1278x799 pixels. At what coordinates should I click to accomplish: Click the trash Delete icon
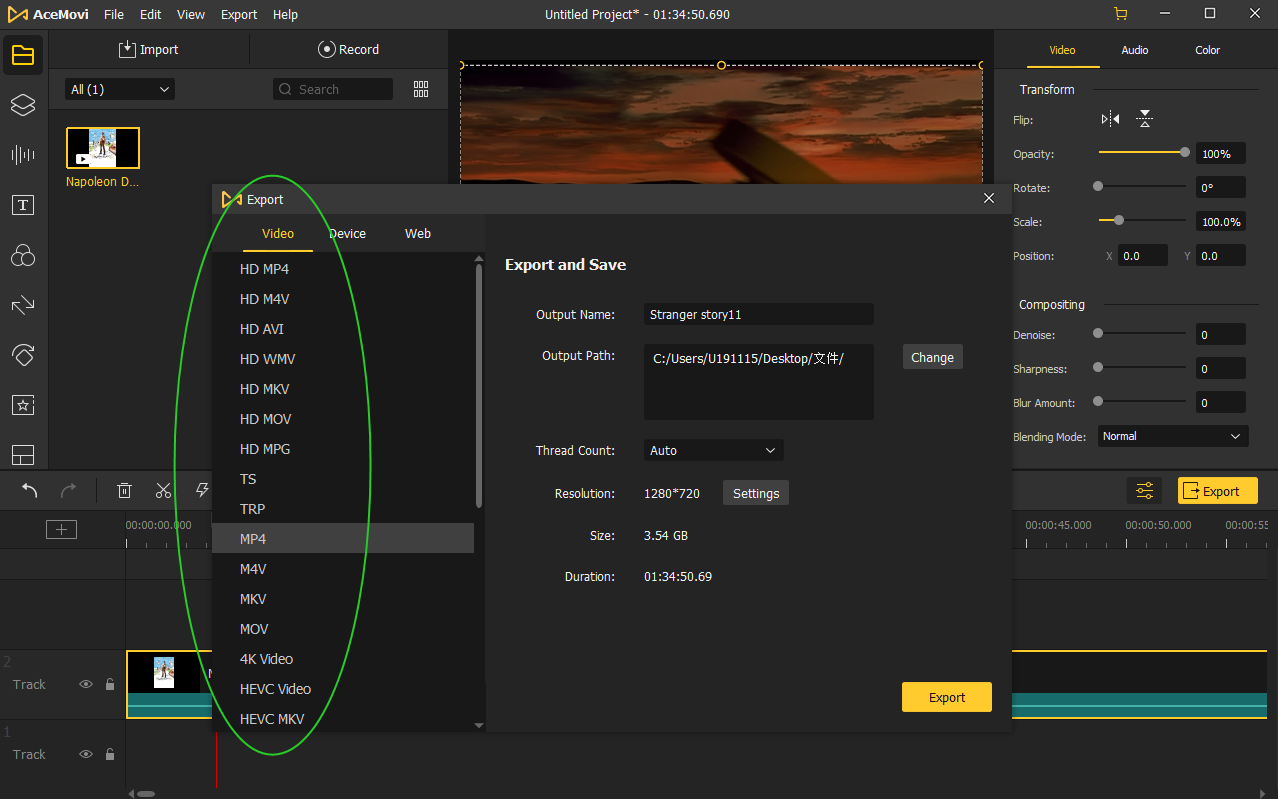pos(124,490)
